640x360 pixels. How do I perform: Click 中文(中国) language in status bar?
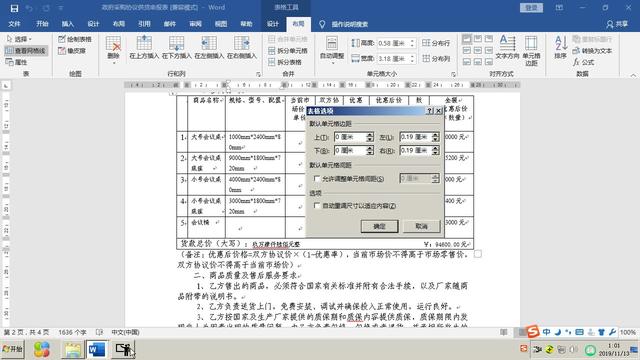coord(125,333)
